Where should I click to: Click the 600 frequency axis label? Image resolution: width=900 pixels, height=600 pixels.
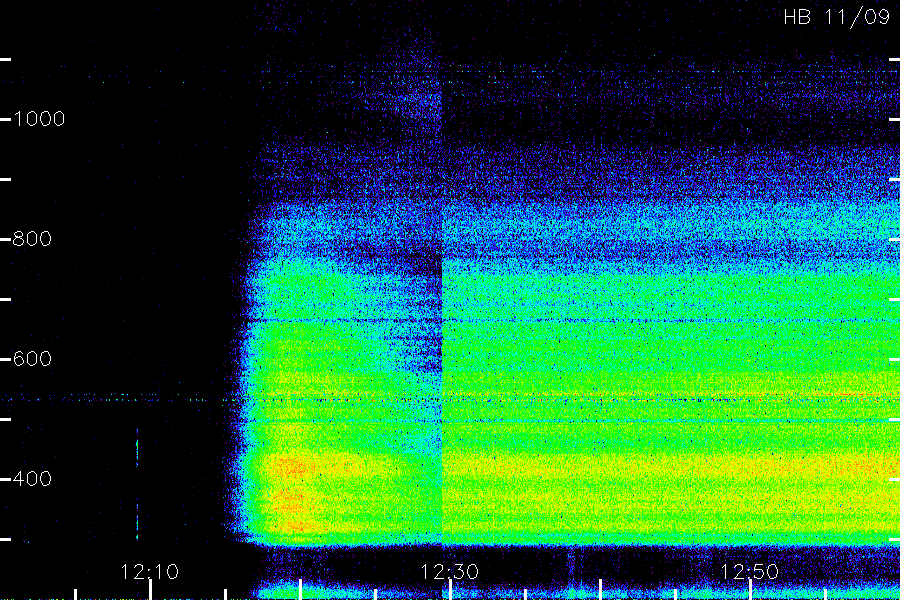tap(32, 359)
